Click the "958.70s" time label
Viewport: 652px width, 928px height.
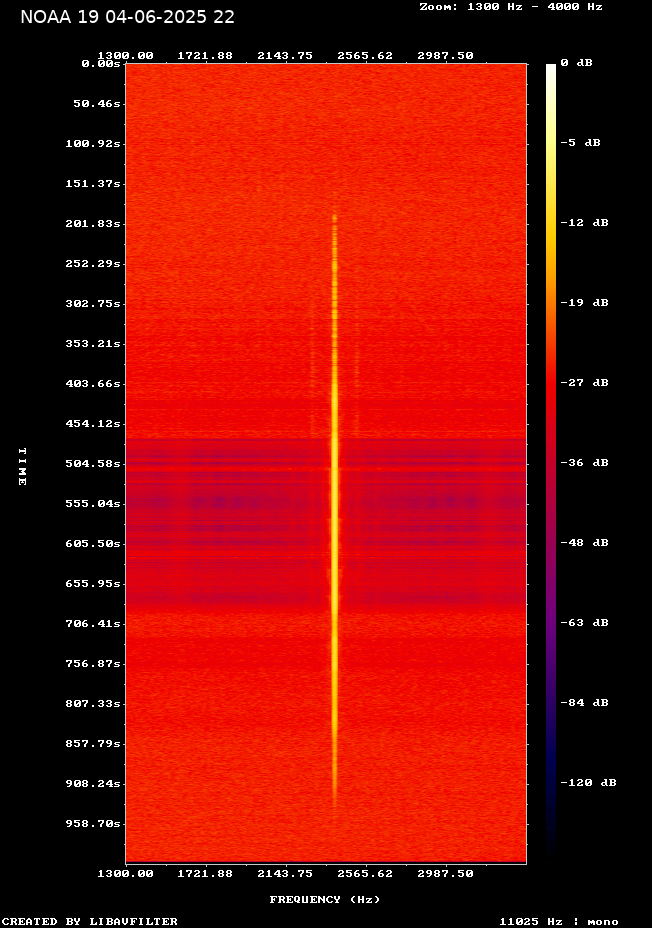93,823
